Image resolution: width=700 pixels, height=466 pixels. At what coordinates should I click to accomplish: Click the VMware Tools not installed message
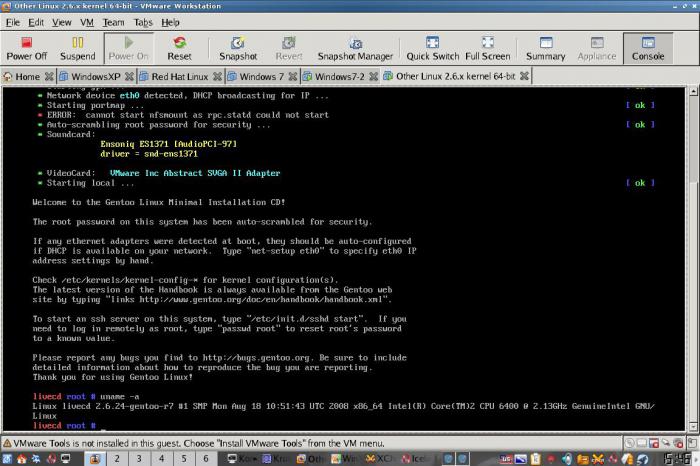coord(199,444)
